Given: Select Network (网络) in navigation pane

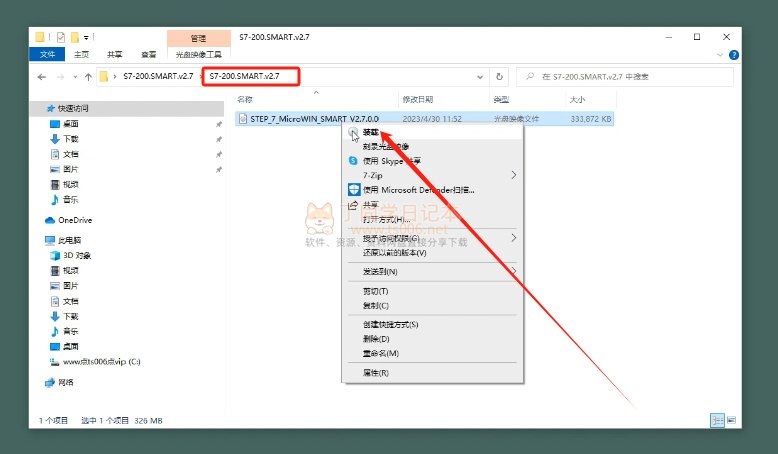Looking at the screenshot, I should (x=65, y=383).
